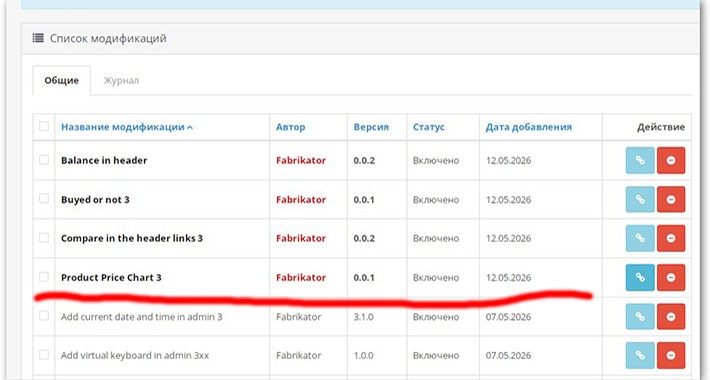Switch to the Журнал tab
Image resolution: width=710 pixels, height=380 pixels.
coord(121,80)
